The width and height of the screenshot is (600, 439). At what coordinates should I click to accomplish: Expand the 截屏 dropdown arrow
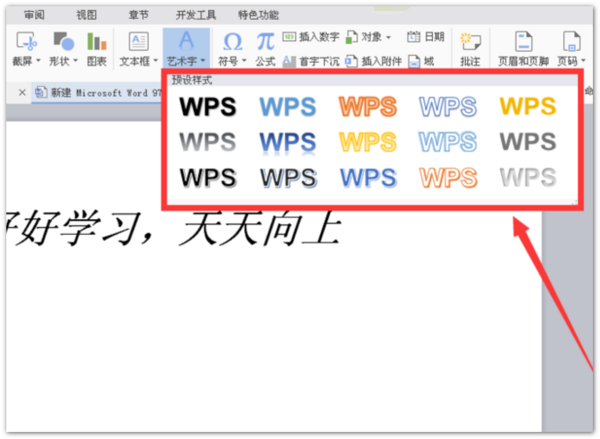[38, 60]
